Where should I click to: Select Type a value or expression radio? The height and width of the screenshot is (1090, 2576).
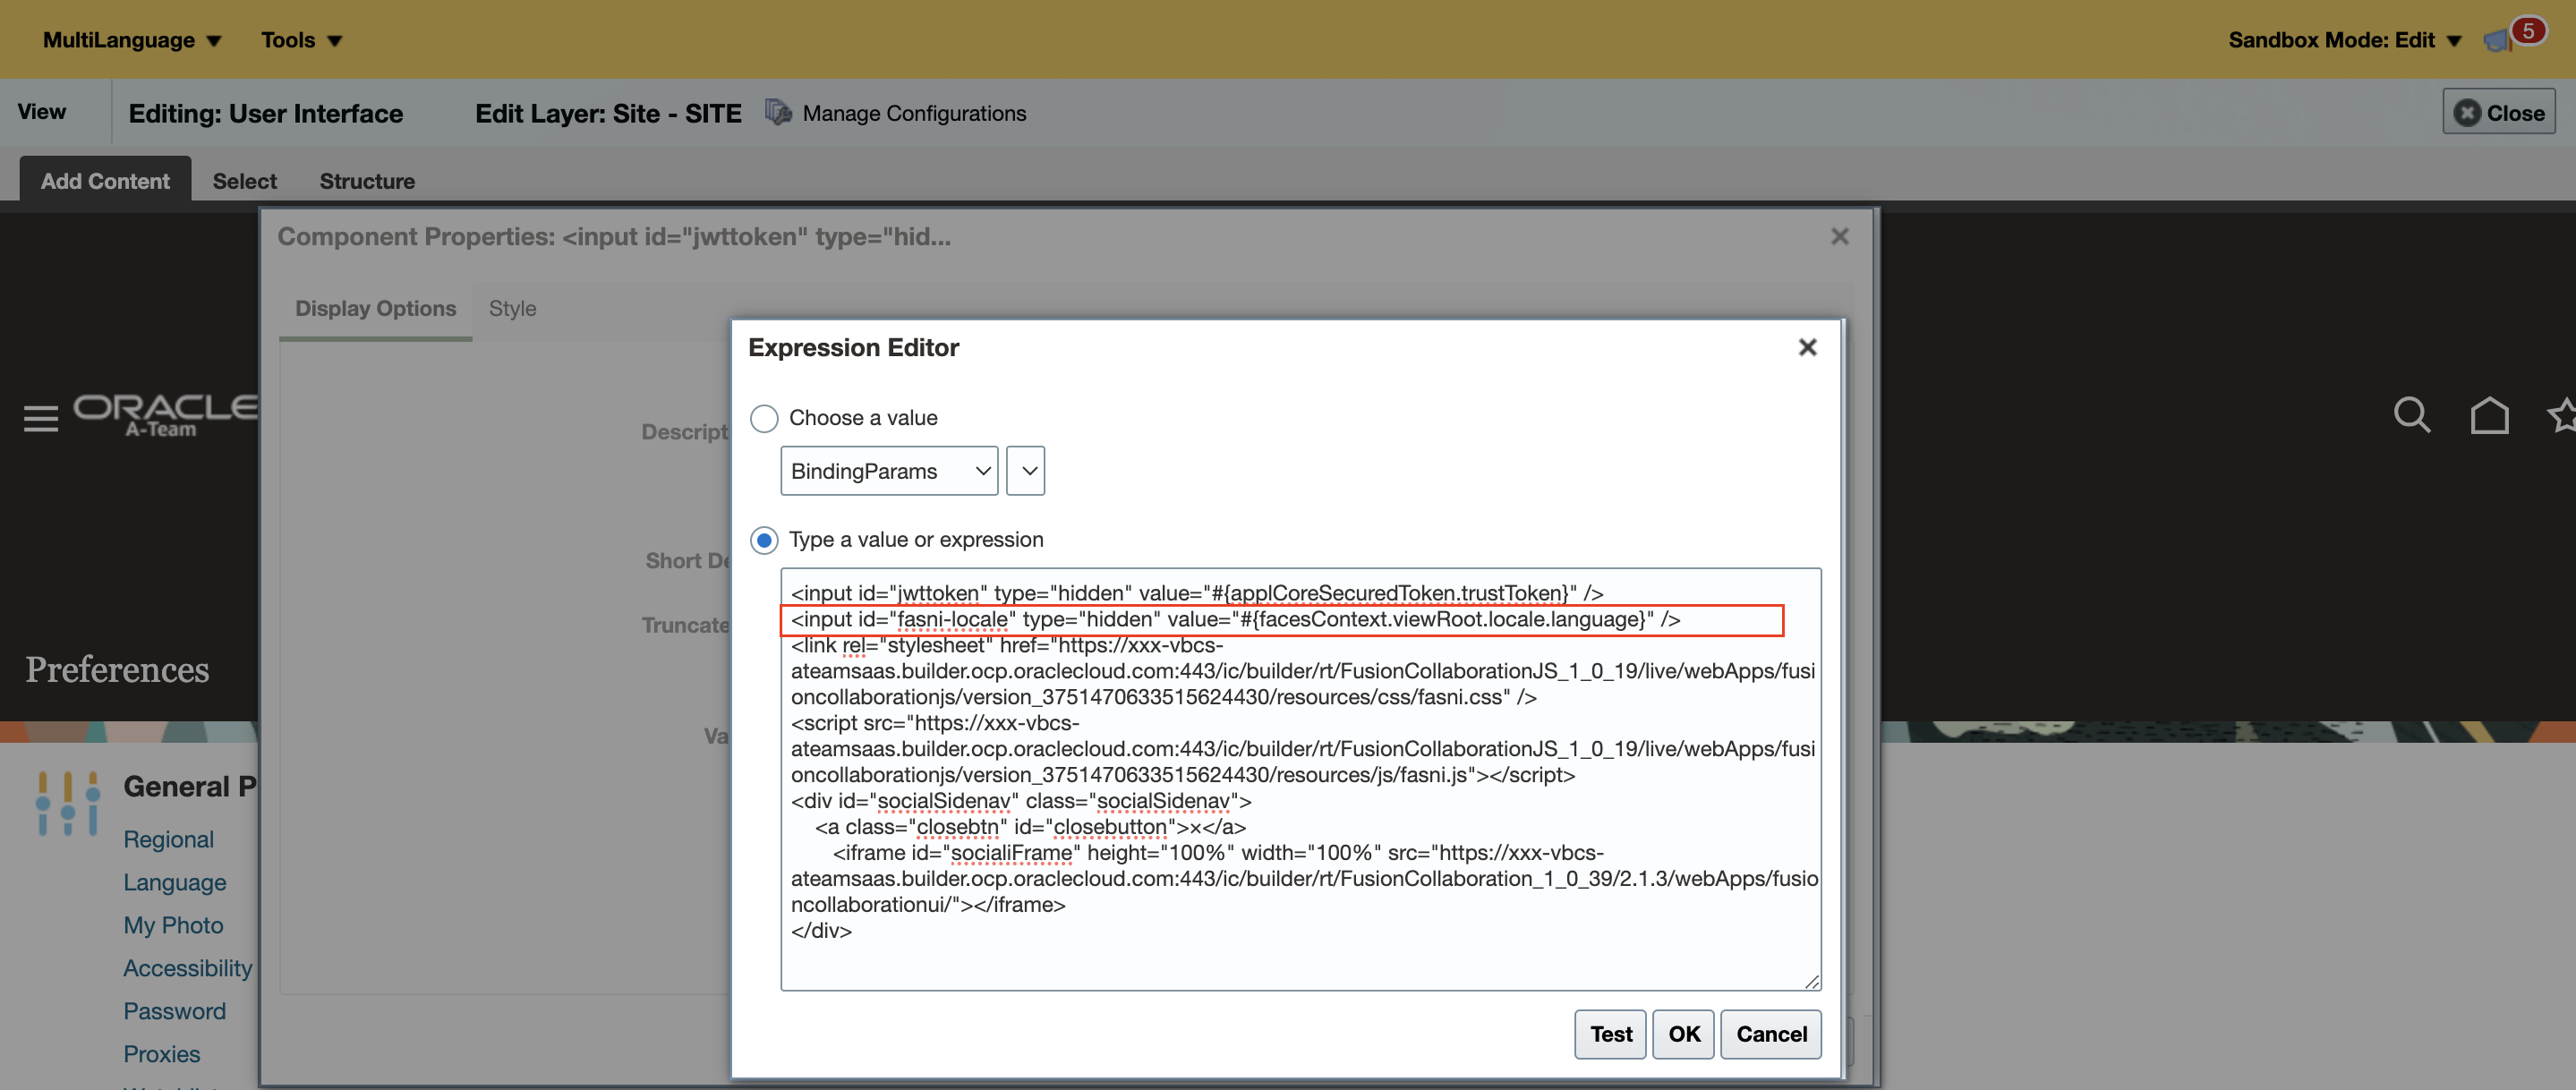[764, 540]
